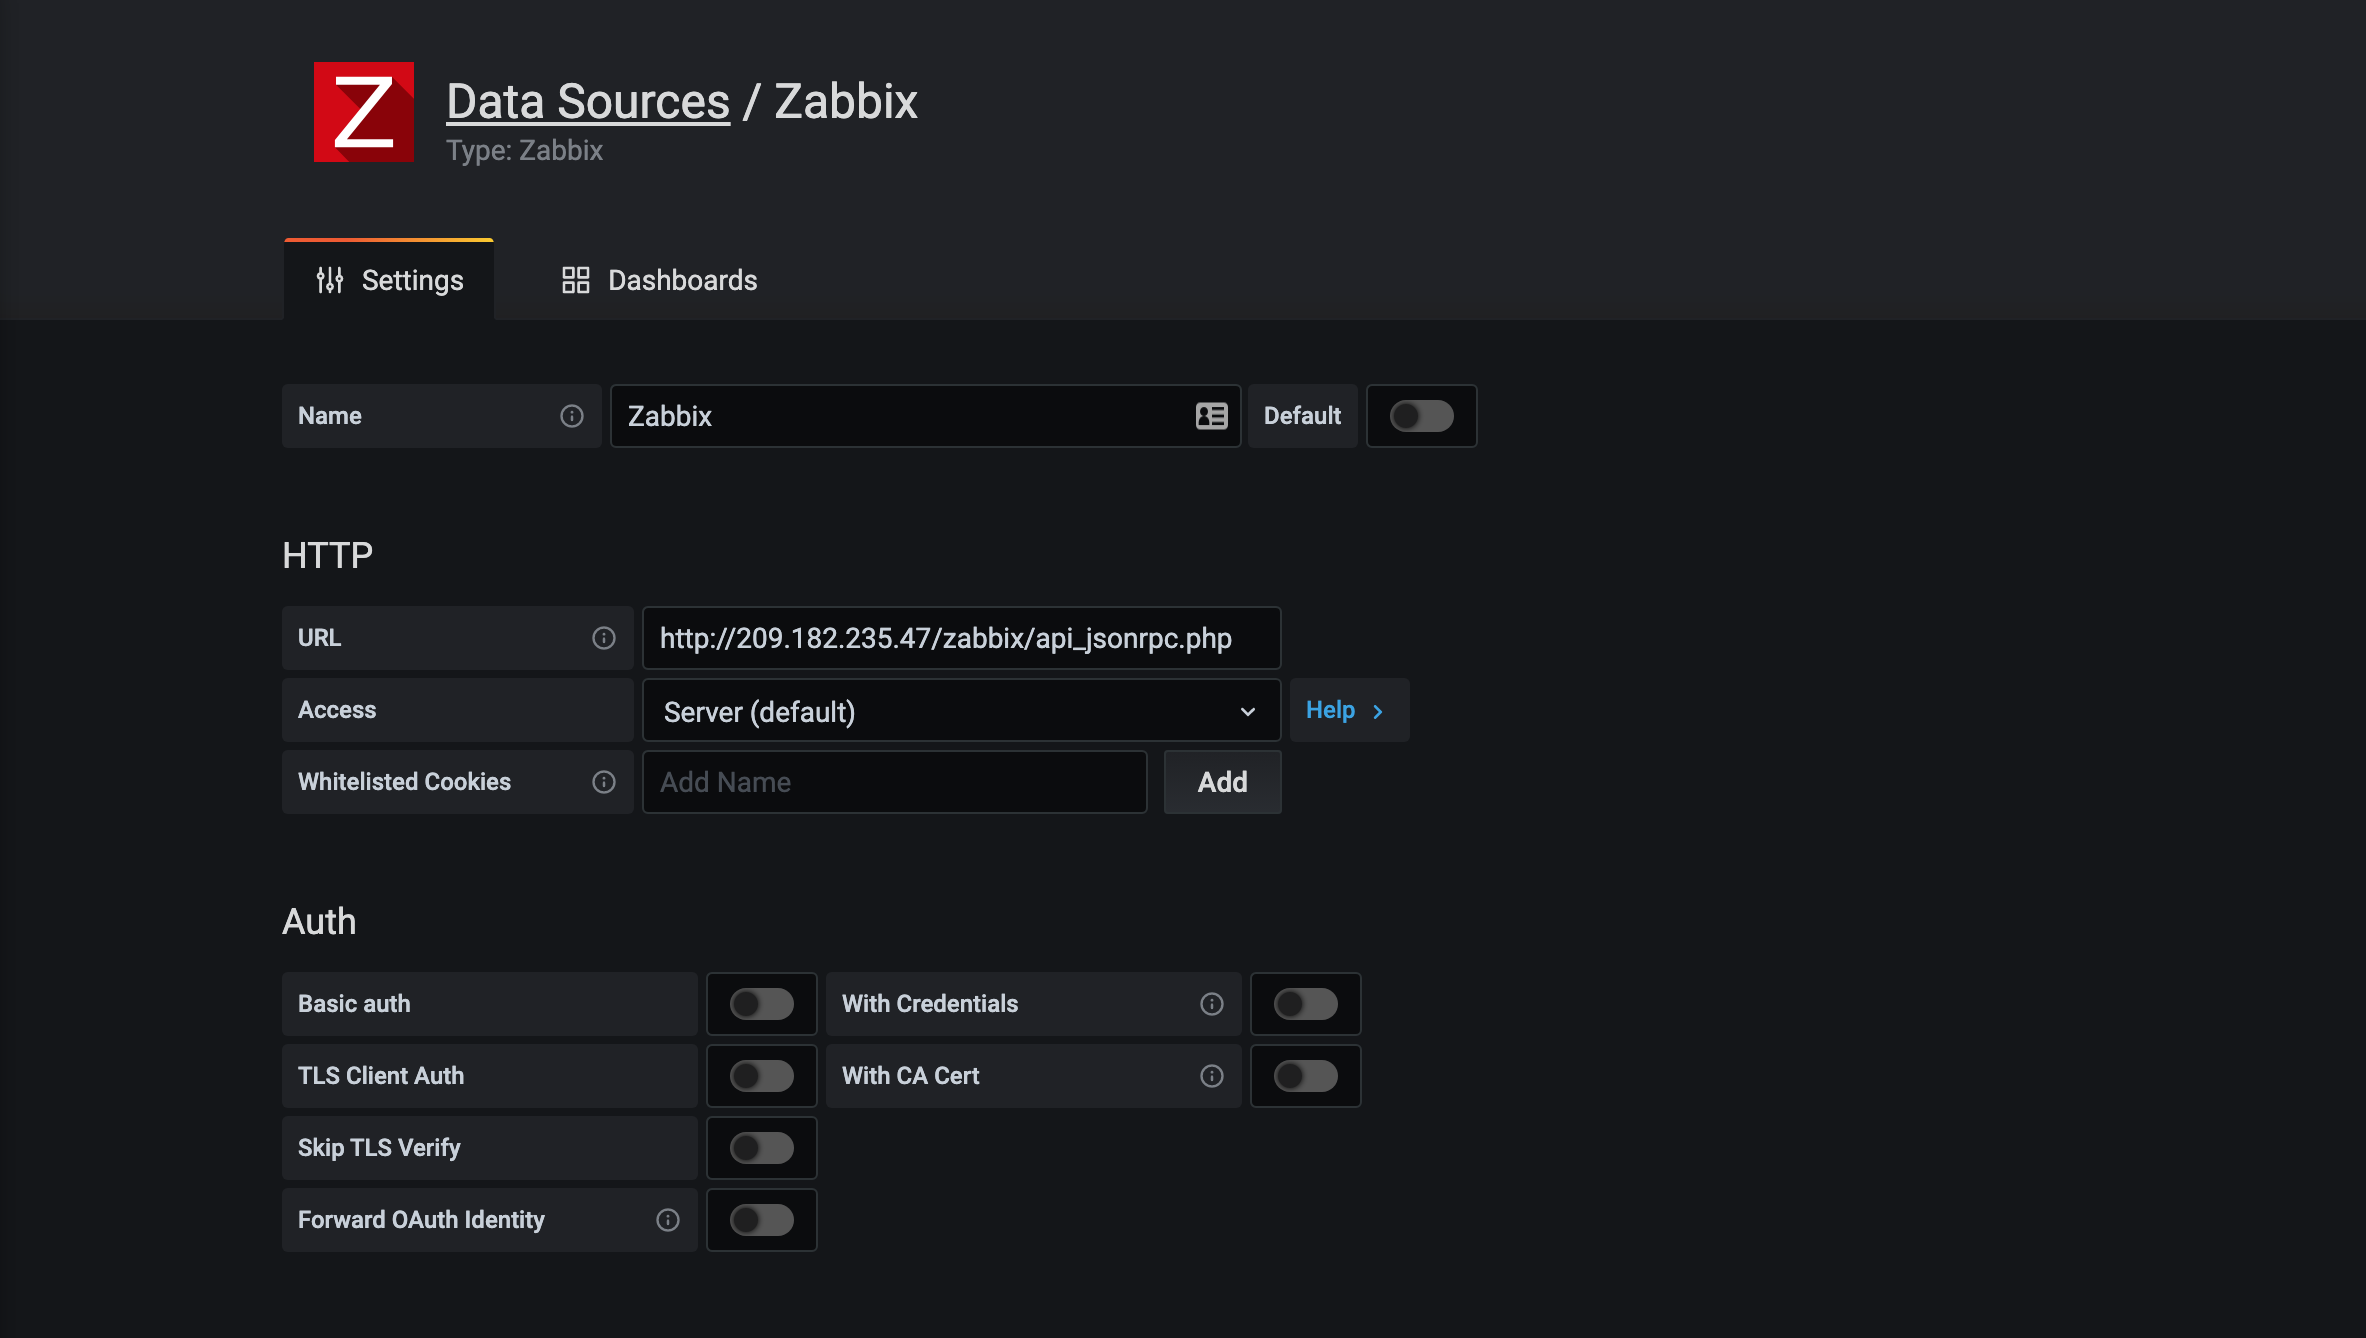
Task: Toggle the Default data source switch
Action: click(1421, 416)
